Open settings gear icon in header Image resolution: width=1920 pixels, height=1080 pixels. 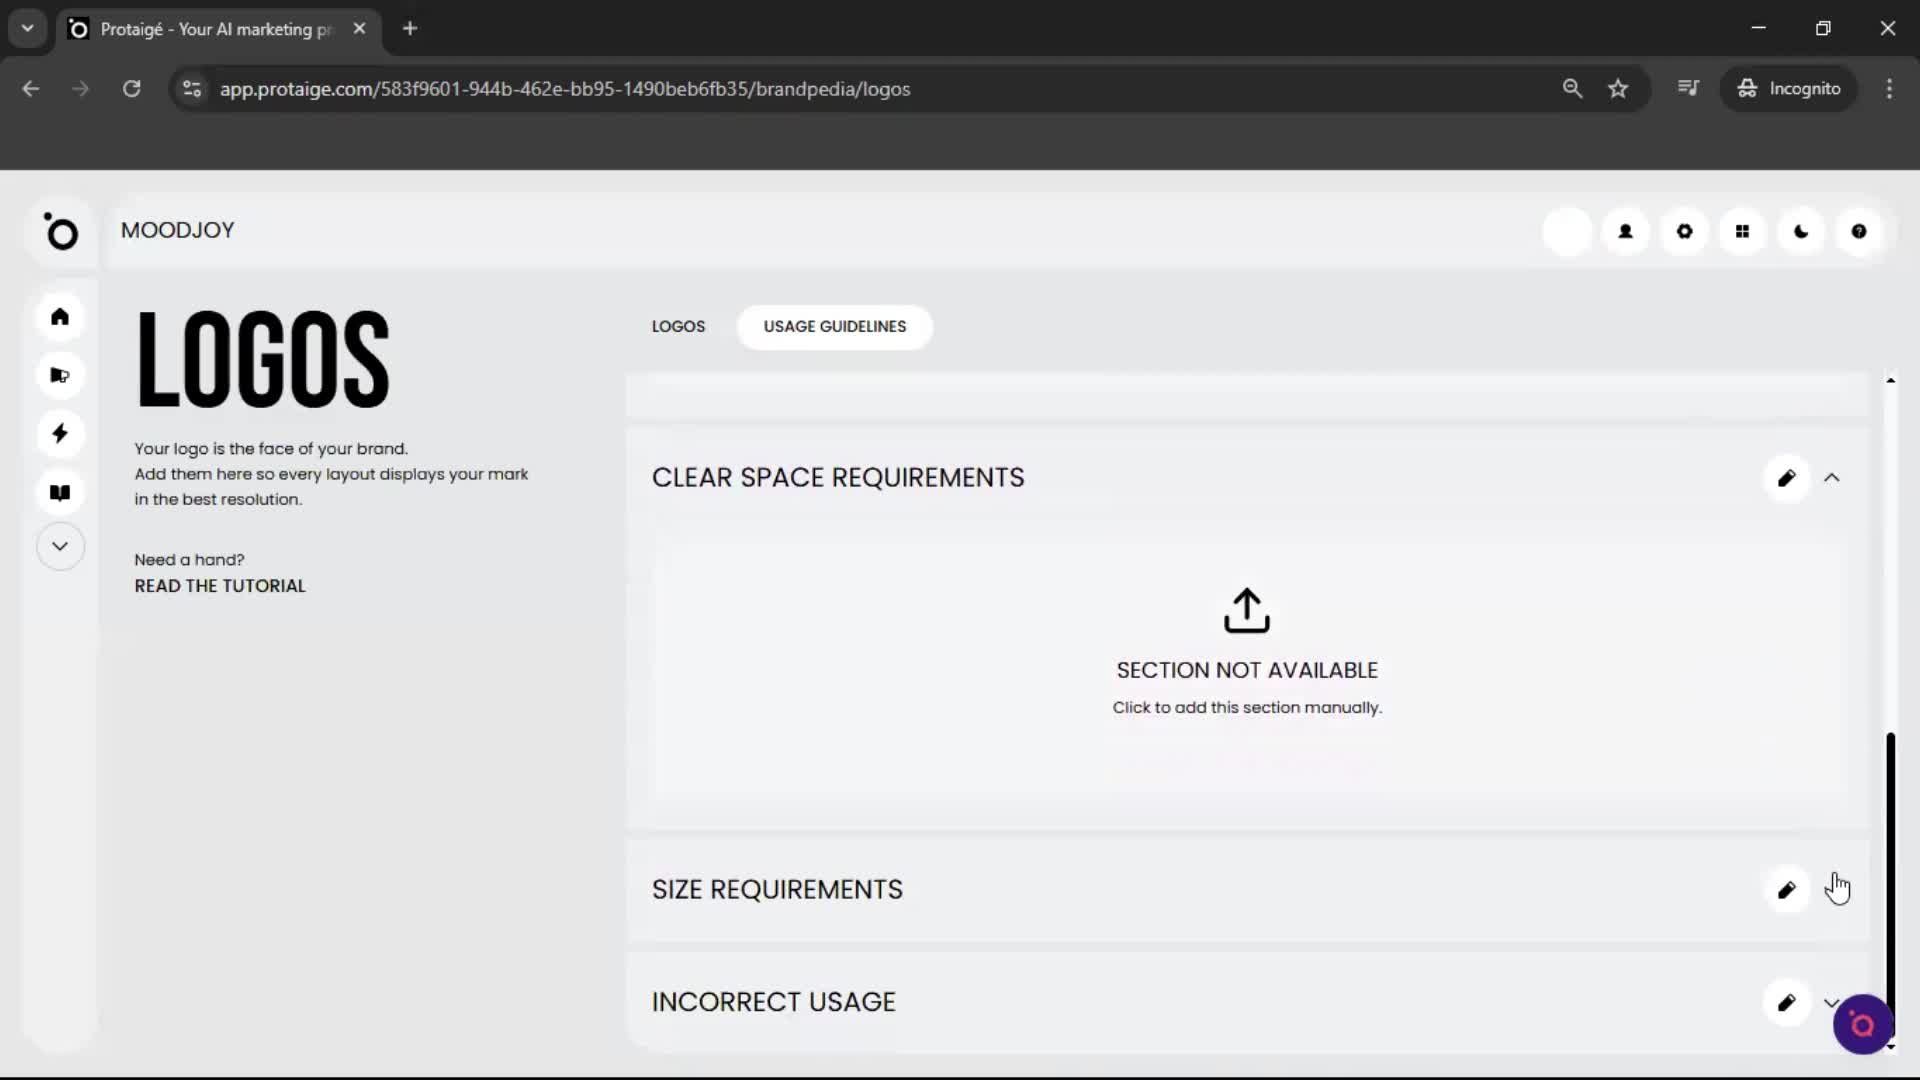[x=1684, y=231]
